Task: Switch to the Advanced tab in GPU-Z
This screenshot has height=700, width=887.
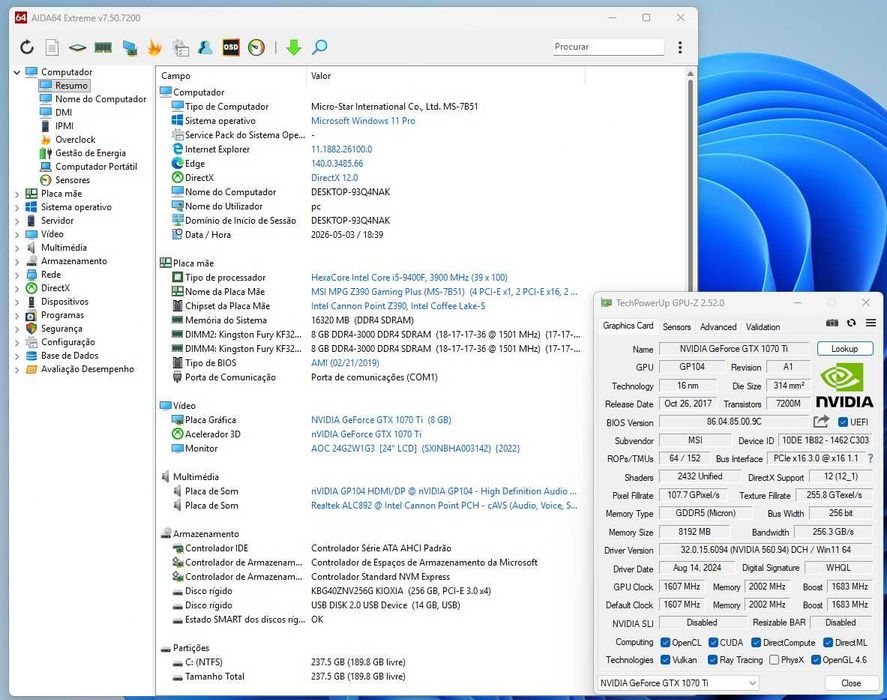Action: point(718,327)
